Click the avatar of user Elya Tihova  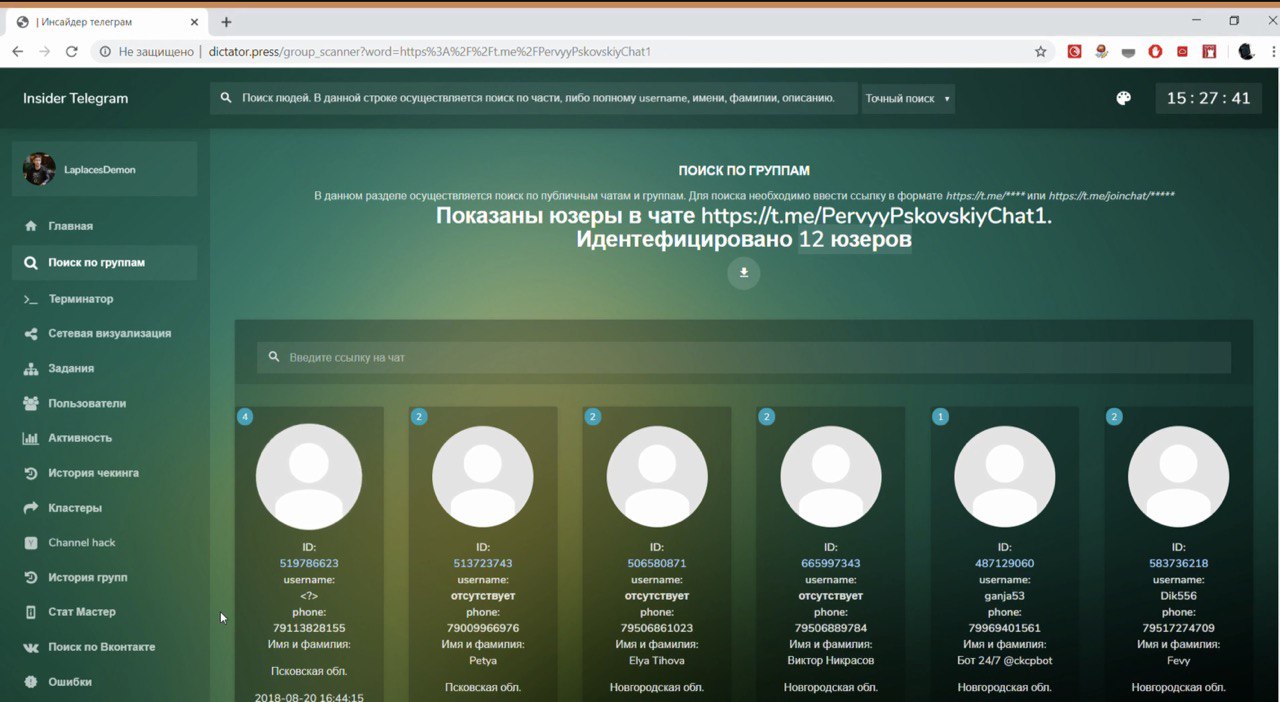pyautogui.click(x=657, y=477)
